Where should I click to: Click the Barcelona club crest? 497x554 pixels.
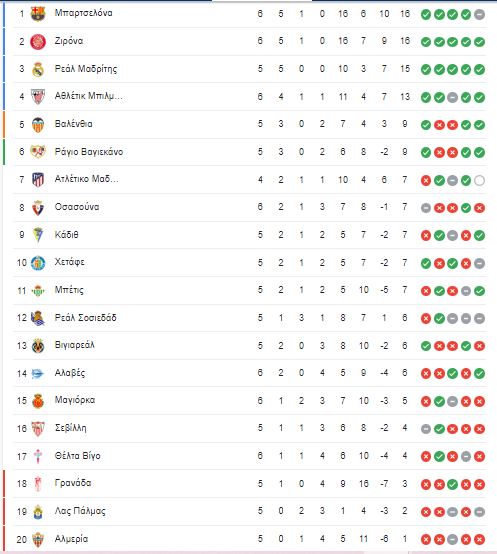click(x=38, y=14)
